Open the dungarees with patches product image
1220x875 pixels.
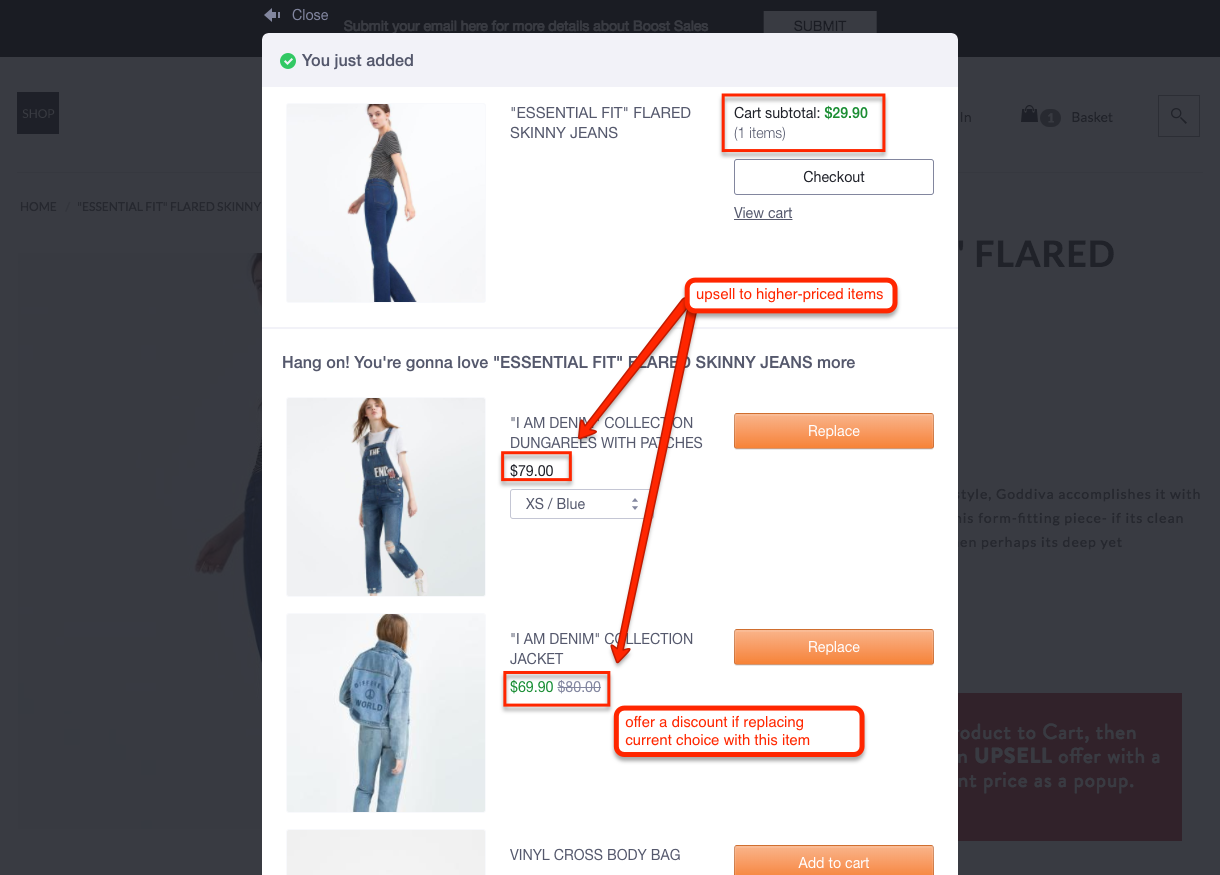tap(386, 497)
